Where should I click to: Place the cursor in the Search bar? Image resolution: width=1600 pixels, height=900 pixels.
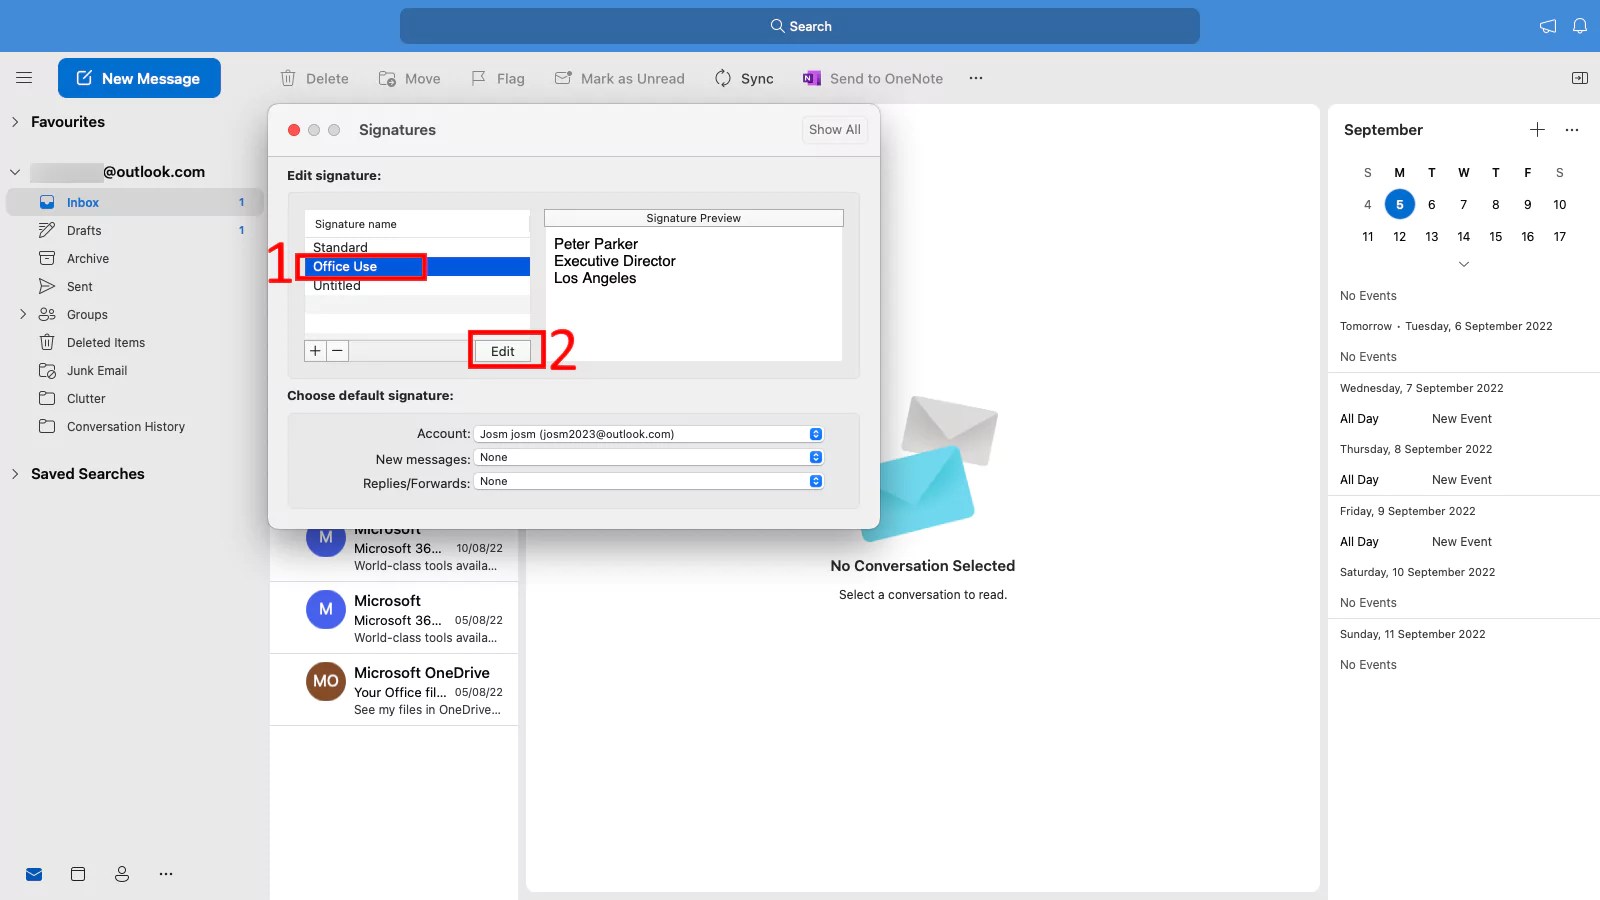[800, 26]
